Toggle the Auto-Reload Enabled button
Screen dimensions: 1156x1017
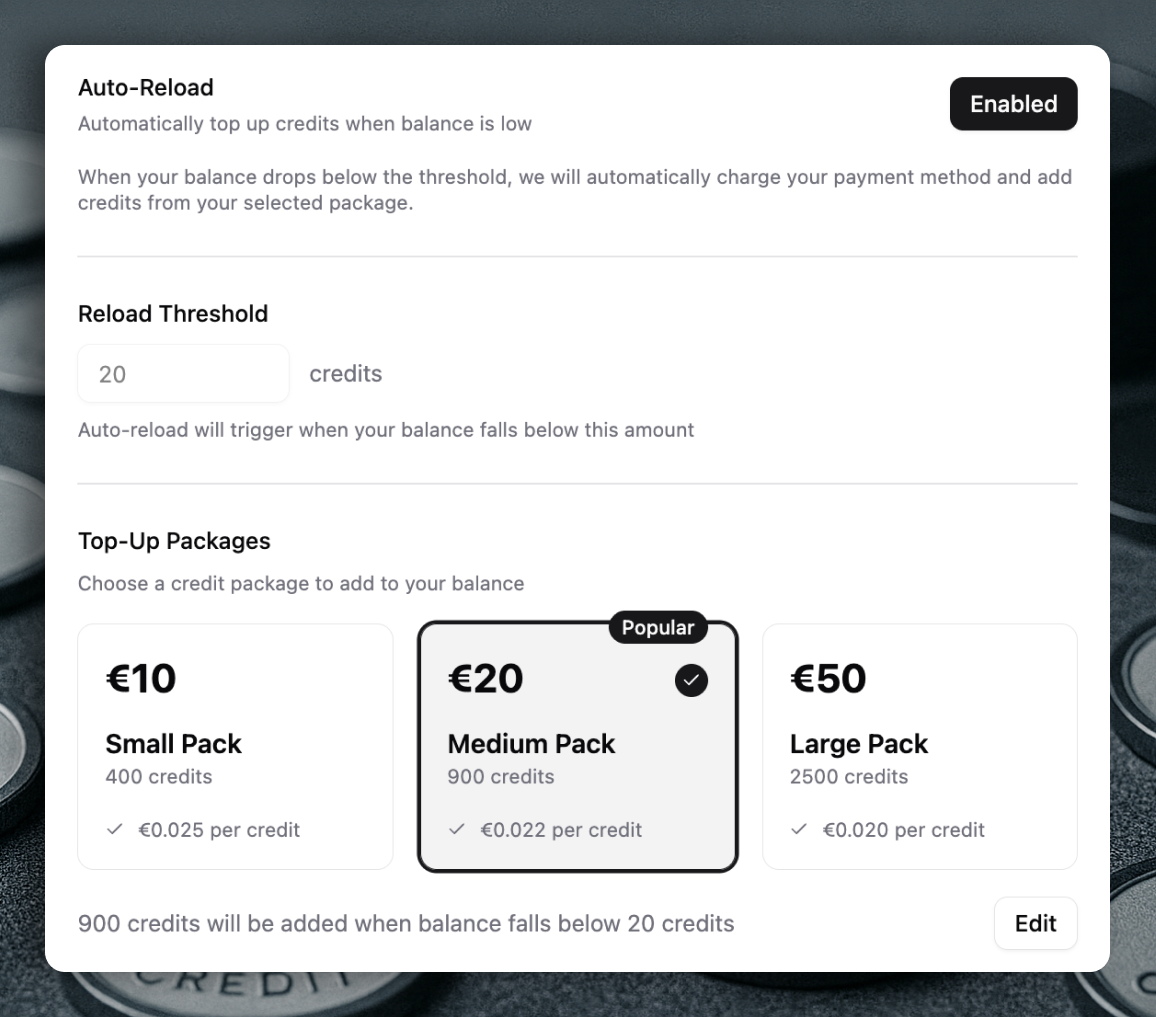click(x=1013, y=104)
